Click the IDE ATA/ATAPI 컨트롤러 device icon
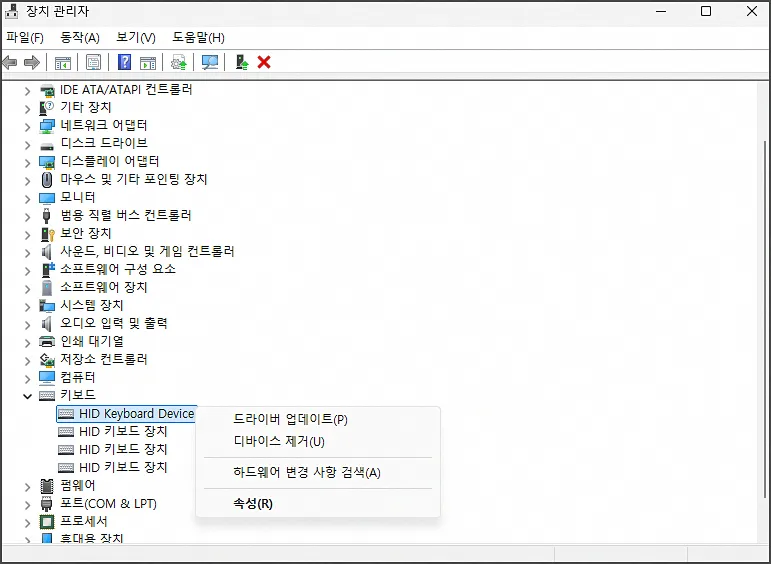Image resolution: width=771 pixels, height=564 pixels. (x=47, y=90)
